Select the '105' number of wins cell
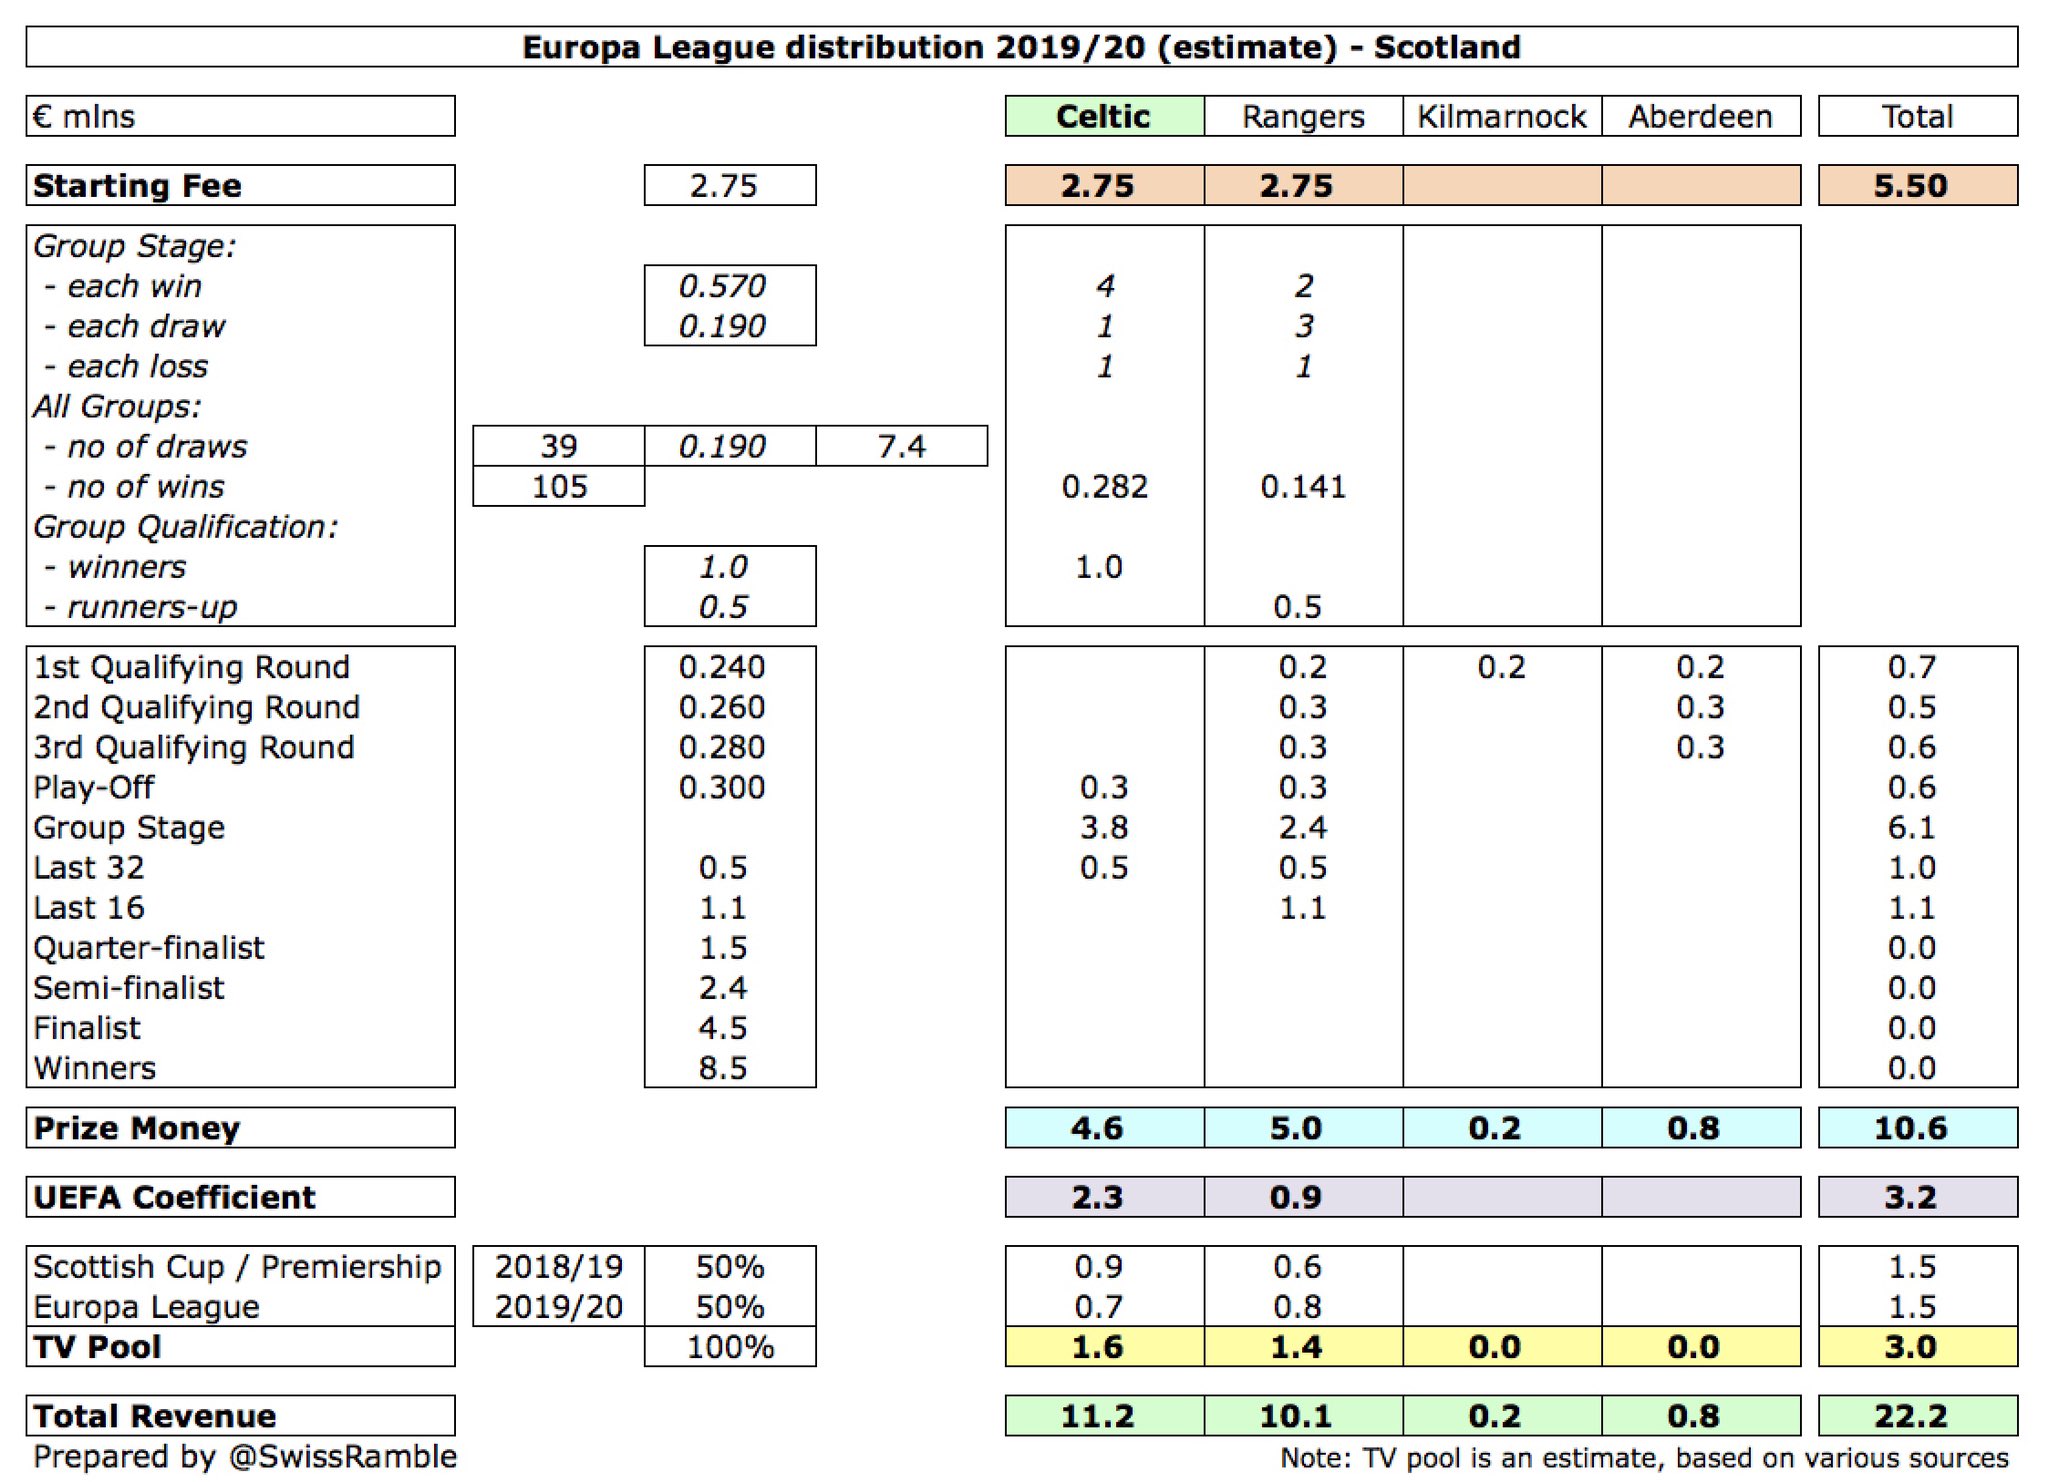This screenshot has width=2048, height=1482. (559, 486)
